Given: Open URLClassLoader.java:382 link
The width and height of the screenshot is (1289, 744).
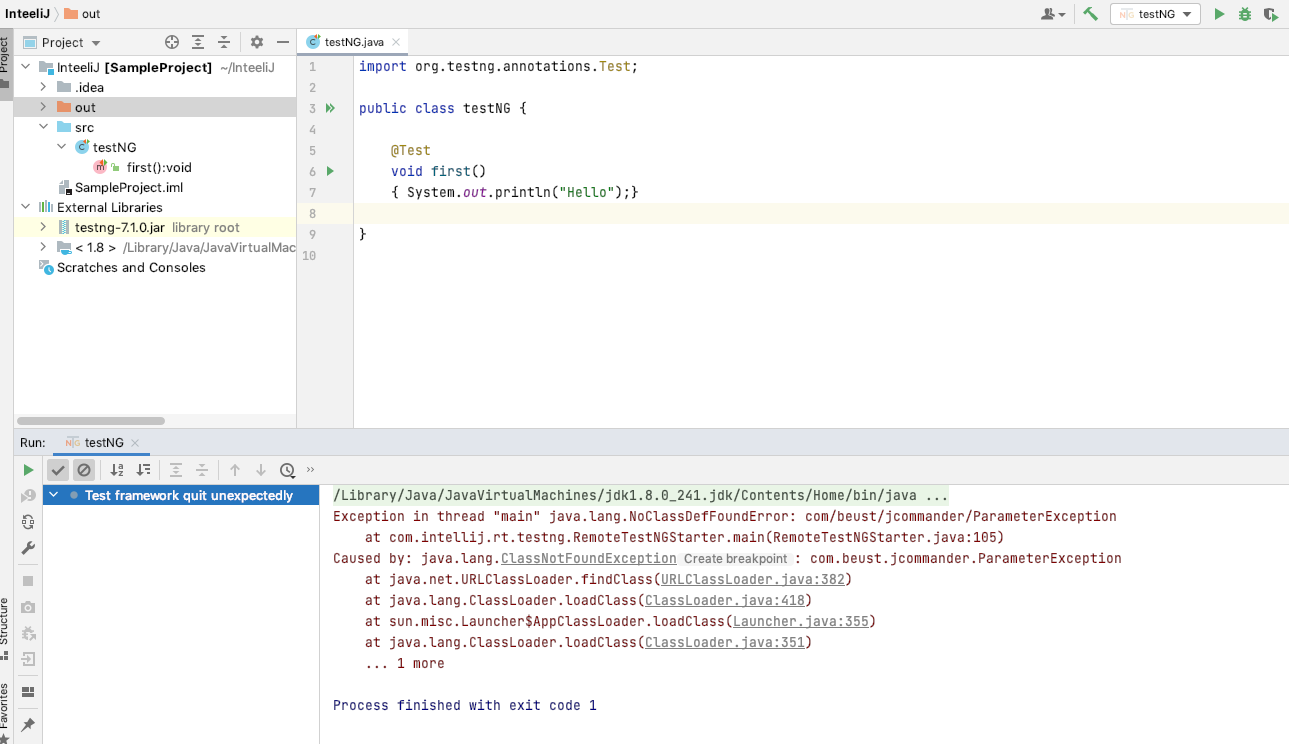Looking at the screenshot, I should pyautogui.click(x=753, y=579).
